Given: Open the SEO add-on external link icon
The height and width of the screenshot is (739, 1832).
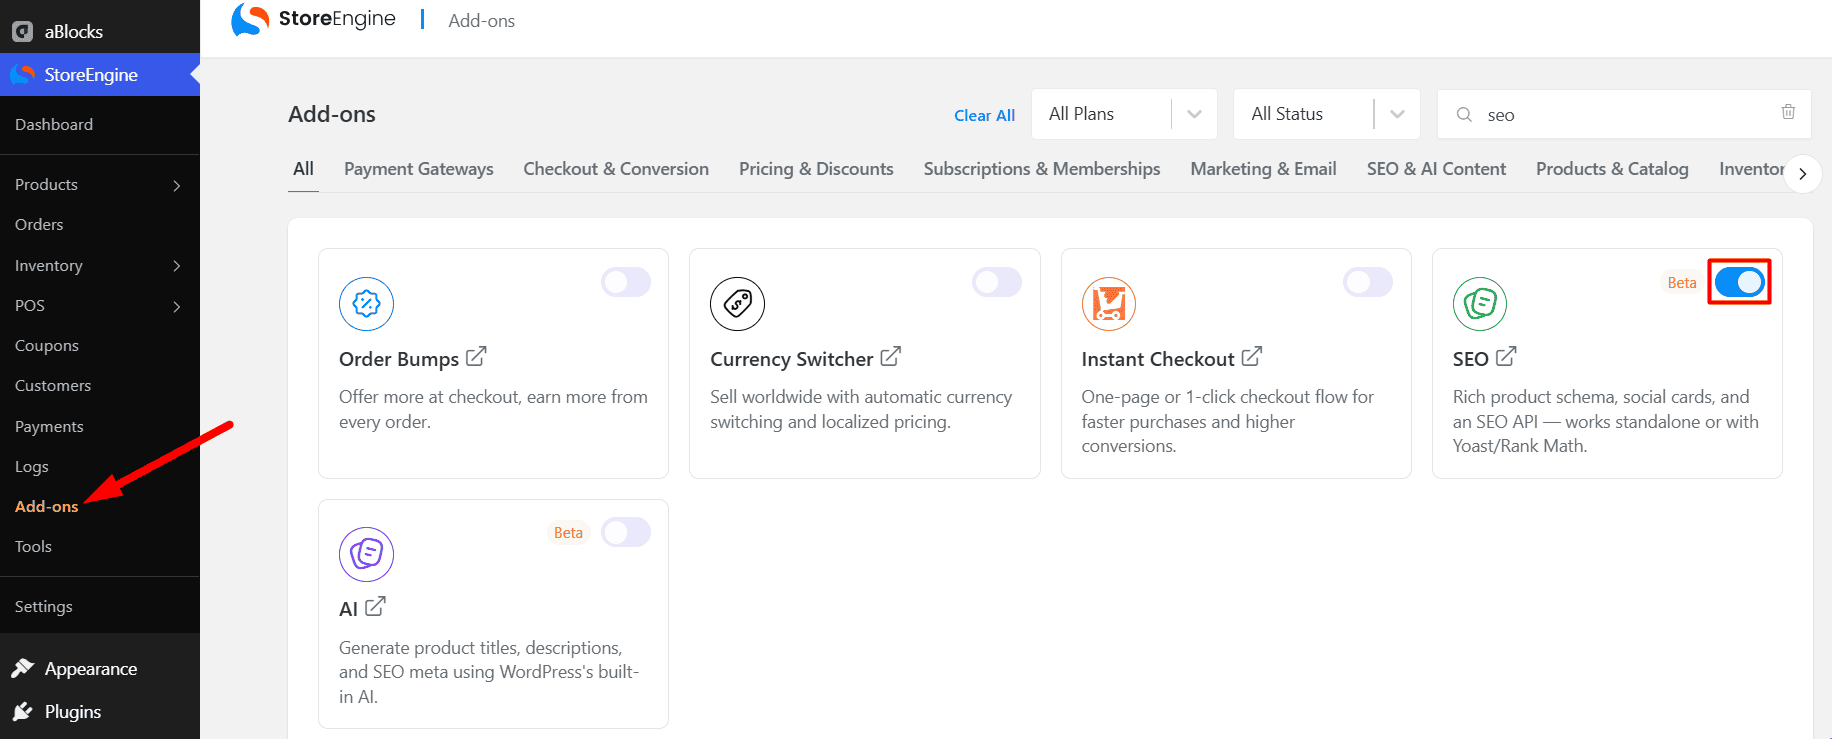Looking at the screenshot, I should coord(1506,356).
